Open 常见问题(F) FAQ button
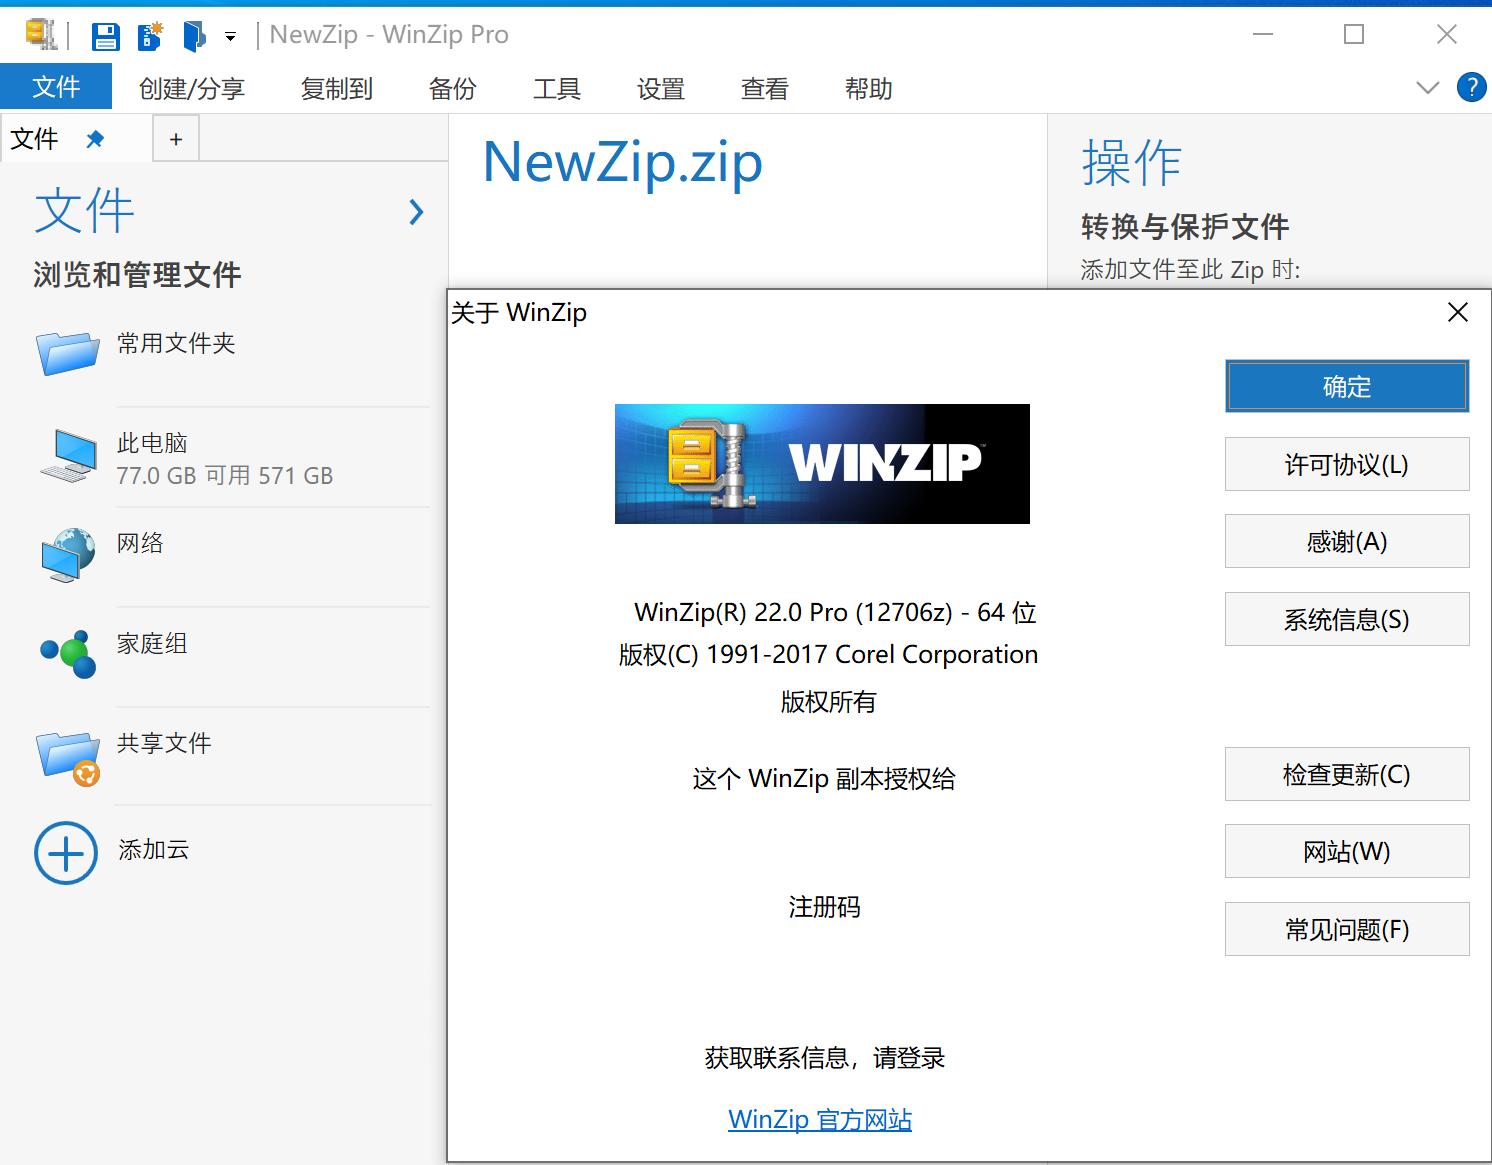 click(1347, 929)
